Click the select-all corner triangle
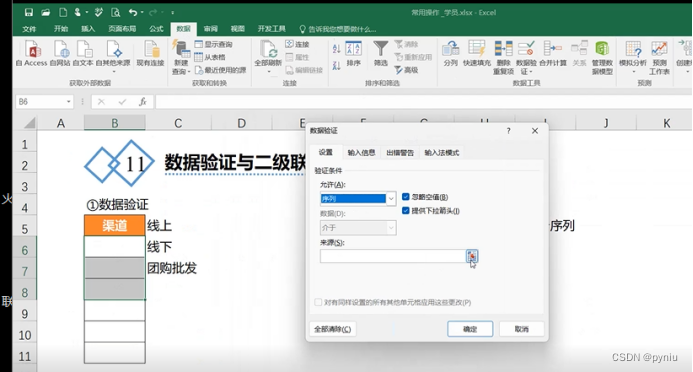Viewport: 693px width, 372px height. coord(29,122)
